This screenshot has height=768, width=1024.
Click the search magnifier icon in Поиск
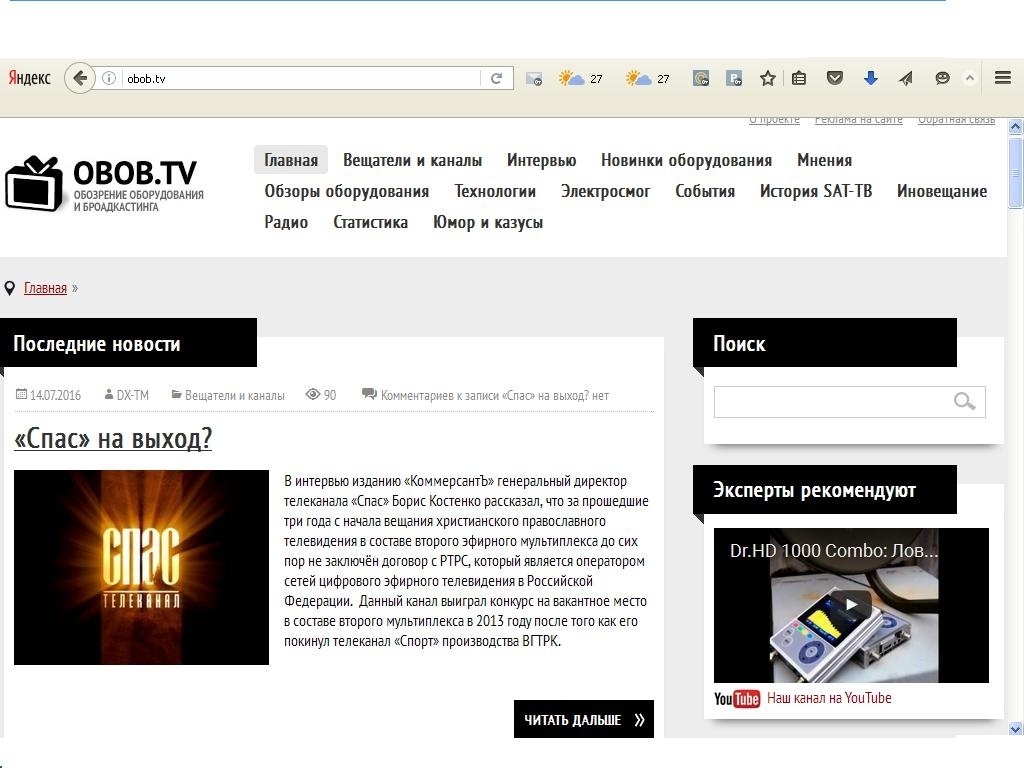(x=964, y=402)
